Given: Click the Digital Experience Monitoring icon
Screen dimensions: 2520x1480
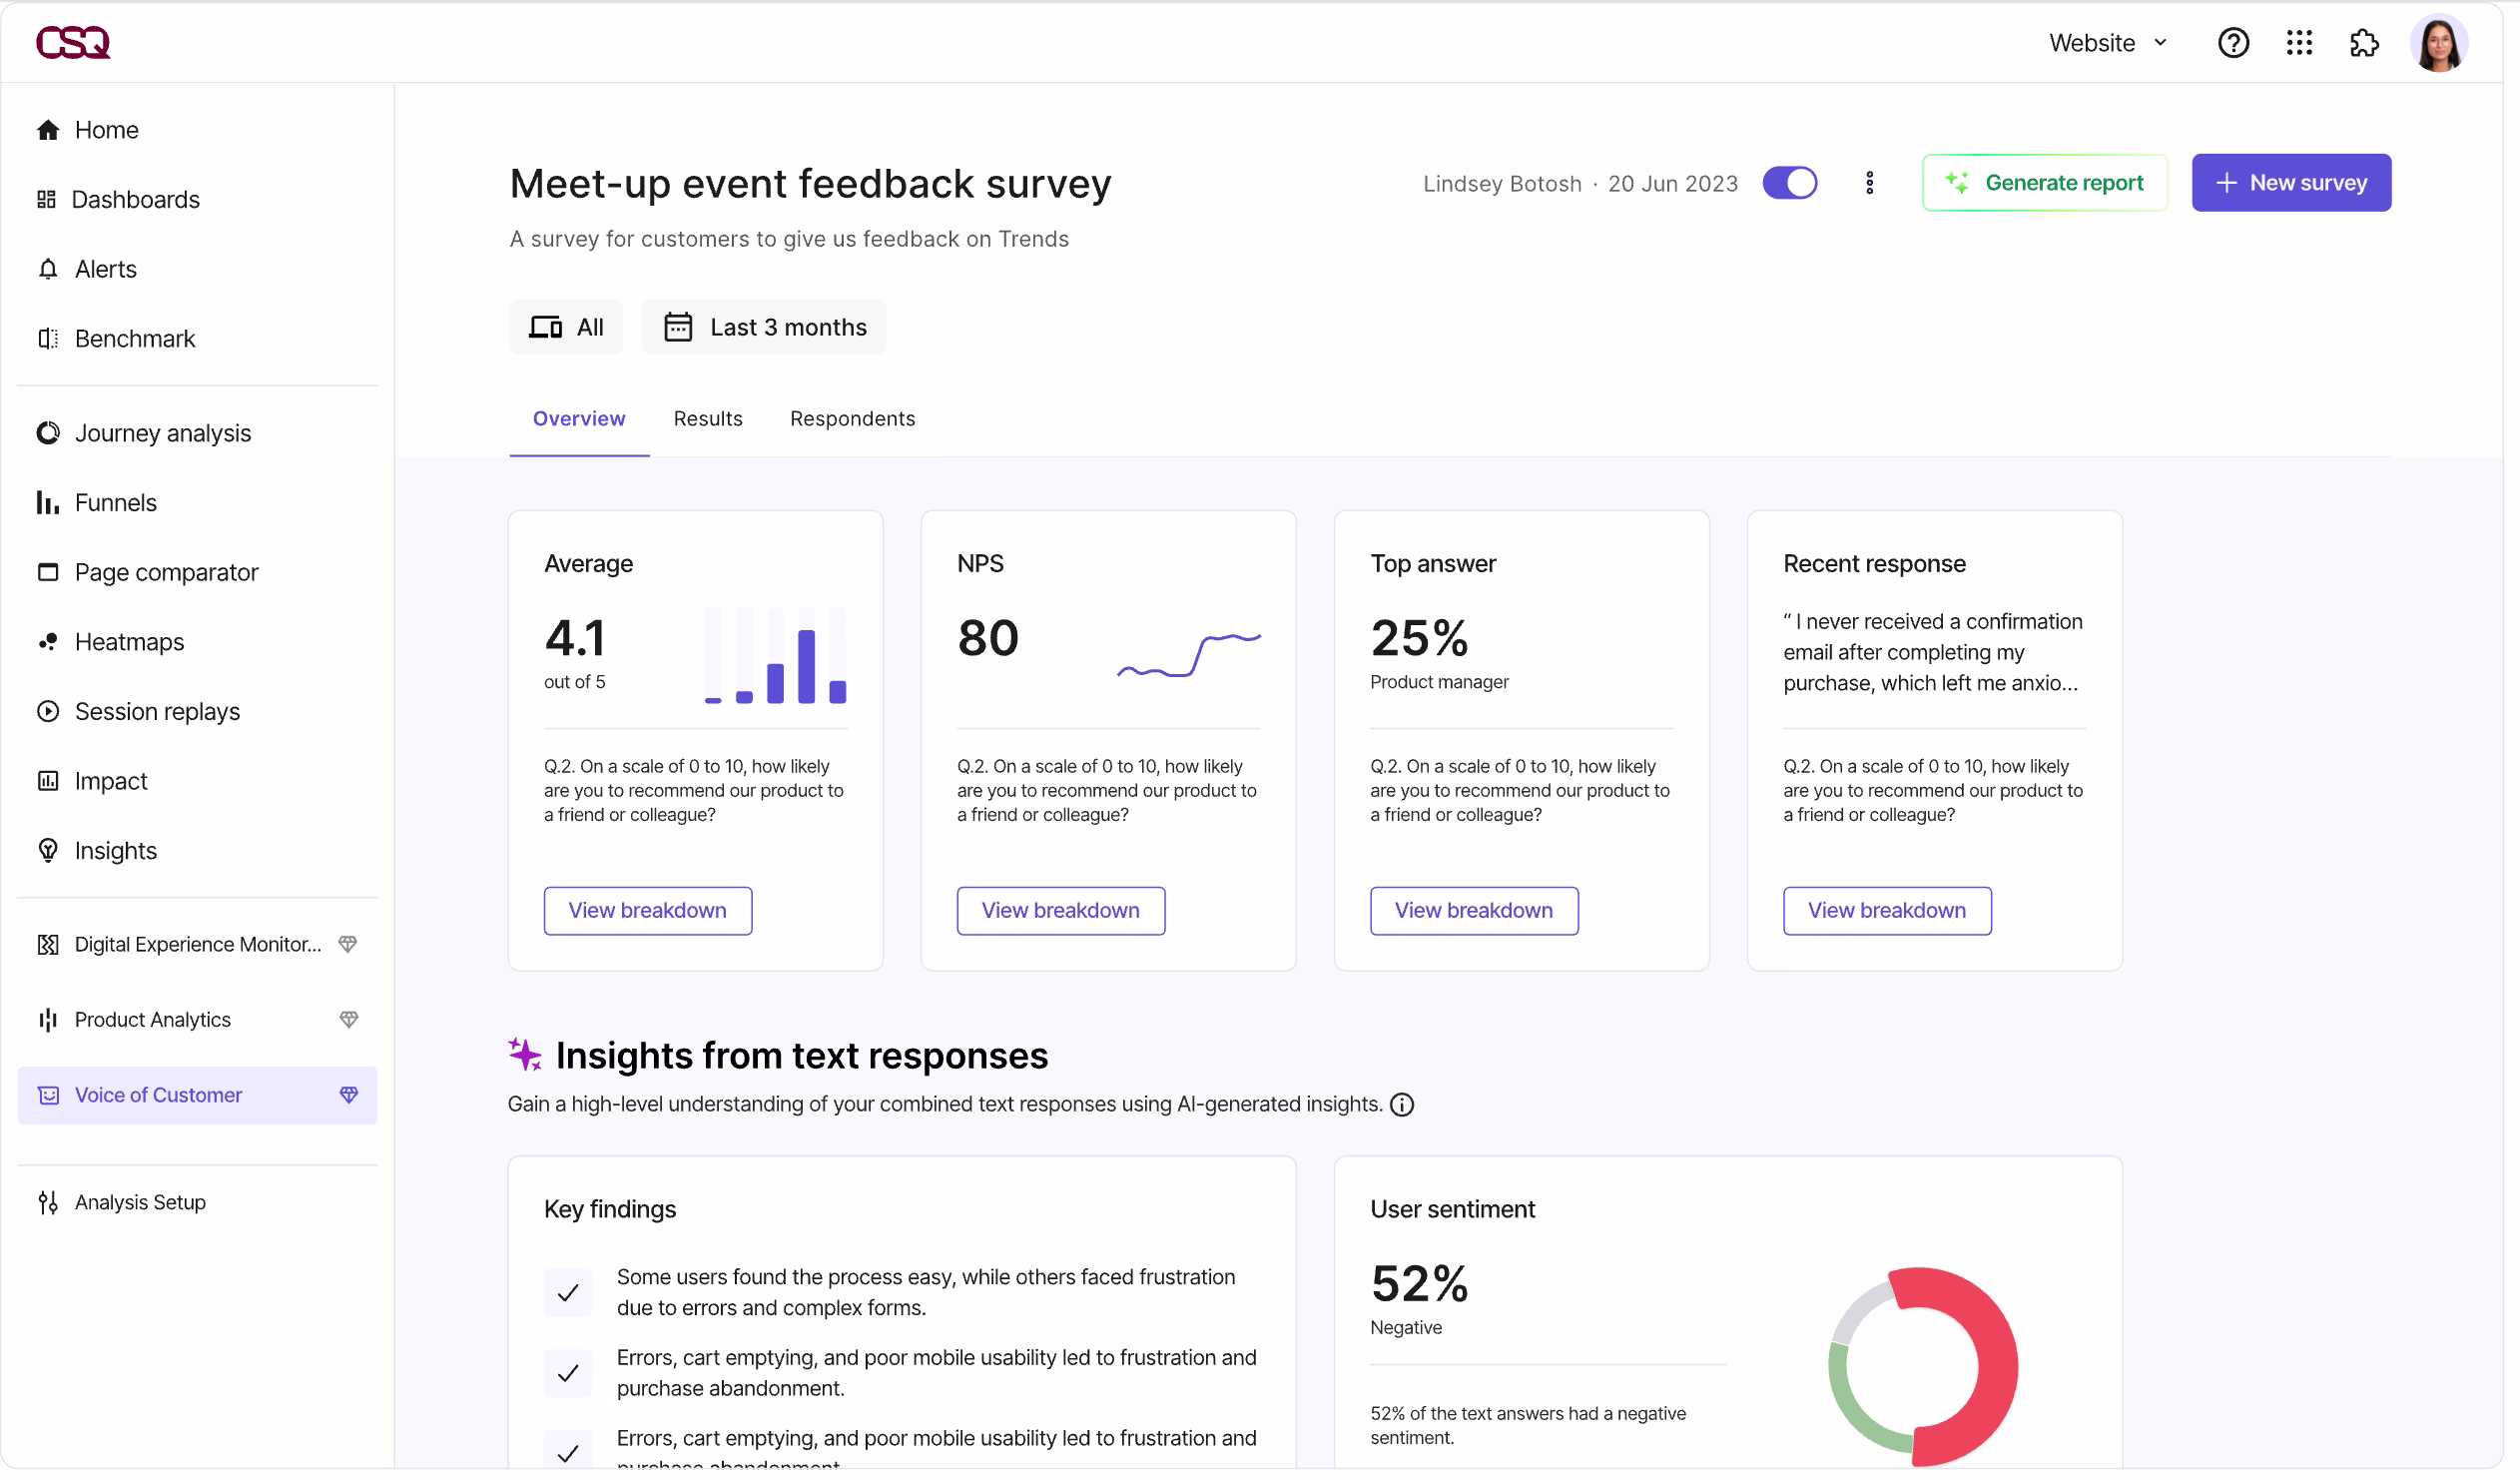Looking at the screenshot, I should pyautogui.click(x=48, y=945).
